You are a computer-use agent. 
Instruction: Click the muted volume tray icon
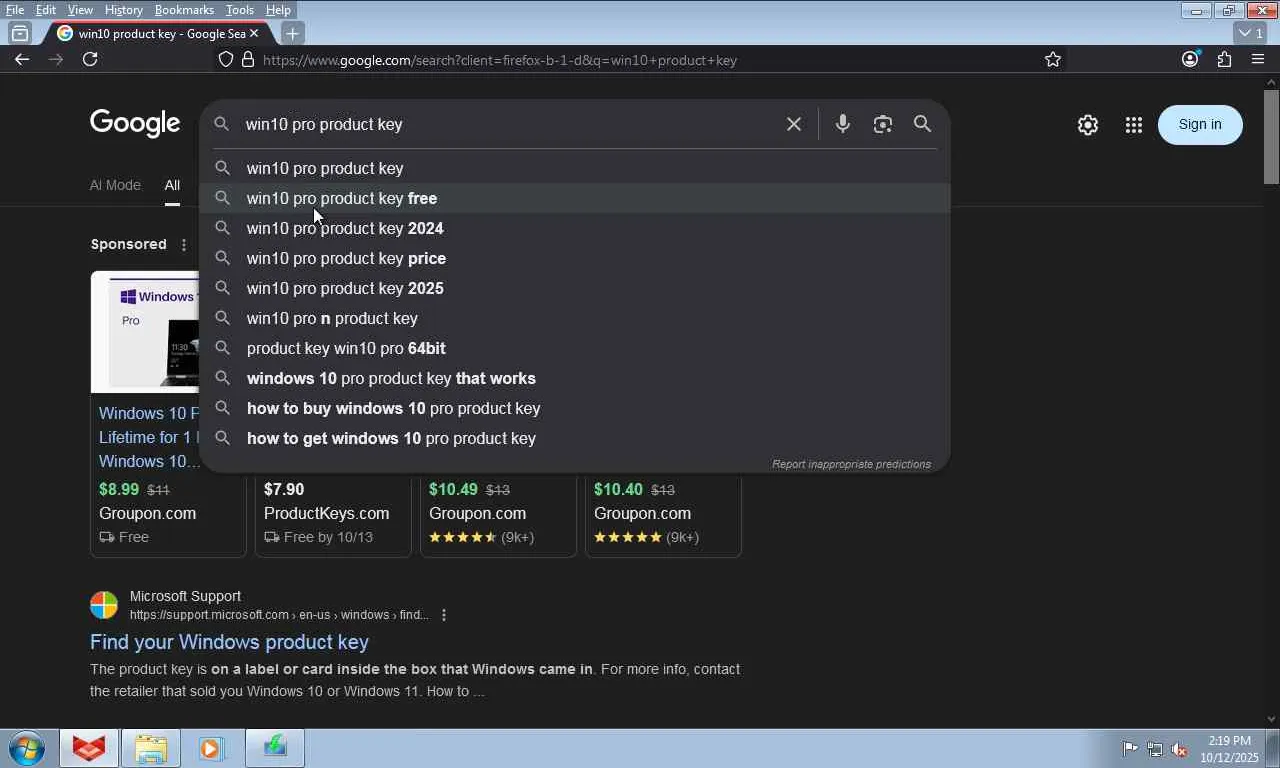[1179, 748]
